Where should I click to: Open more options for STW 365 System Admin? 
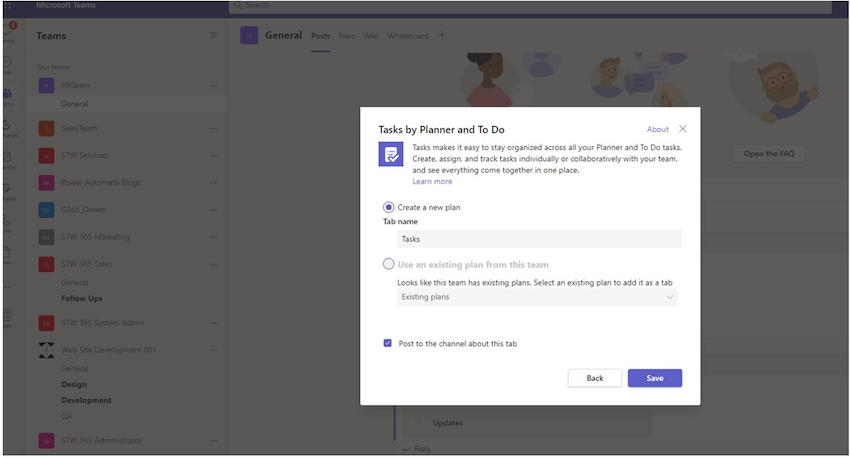[213, 323]
